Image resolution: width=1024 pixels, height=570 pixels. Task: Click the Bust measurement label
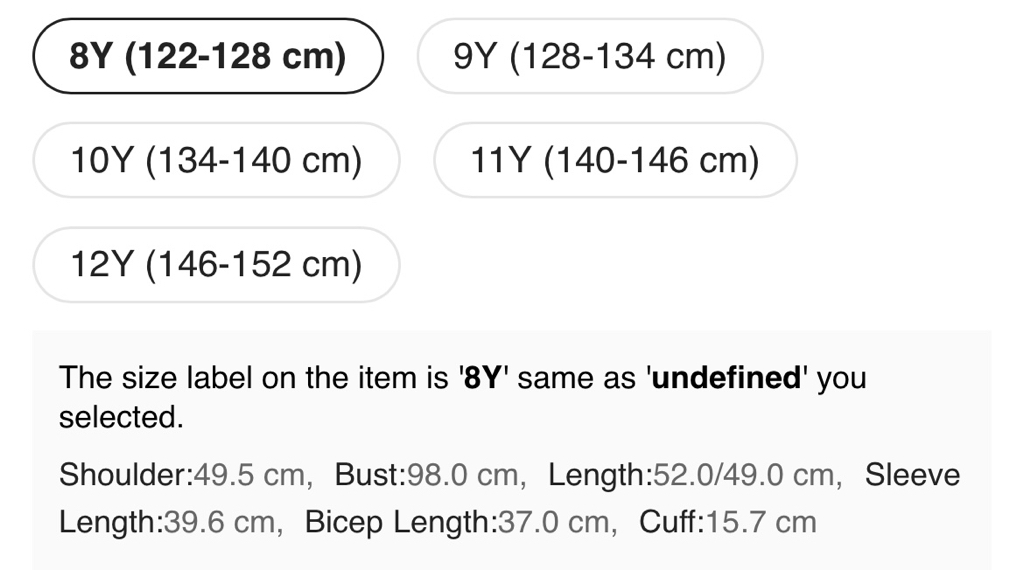tap(367, 474)
